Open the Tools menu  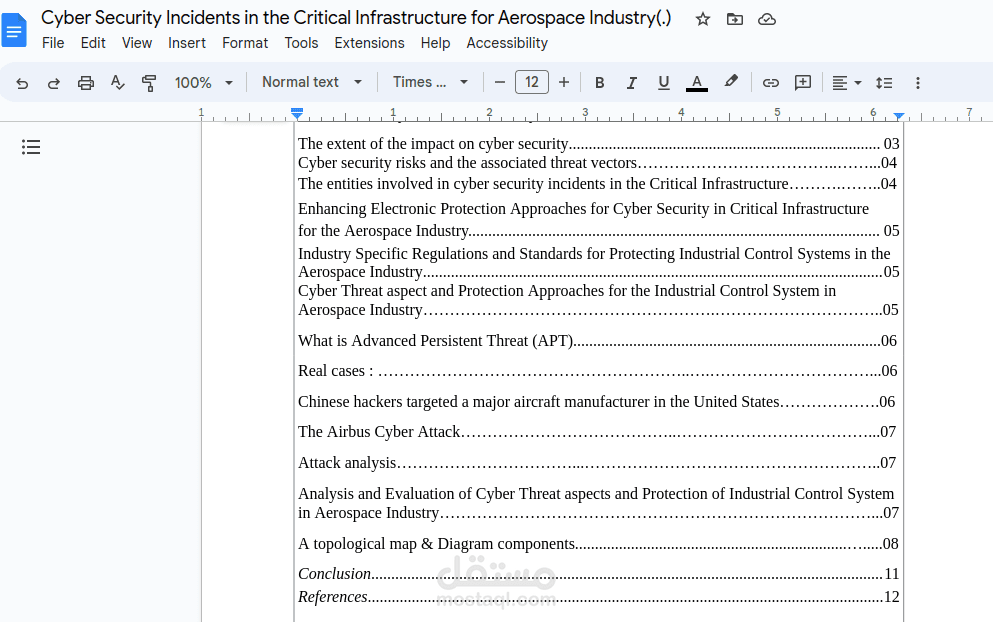[301, 43]
